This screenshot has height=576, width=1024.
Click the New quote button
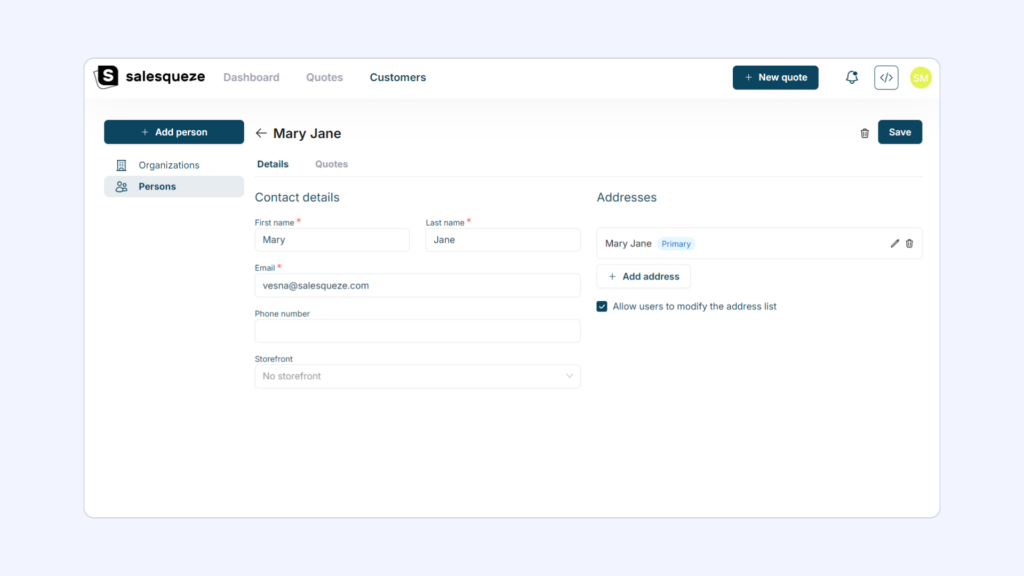coord(775,78)
